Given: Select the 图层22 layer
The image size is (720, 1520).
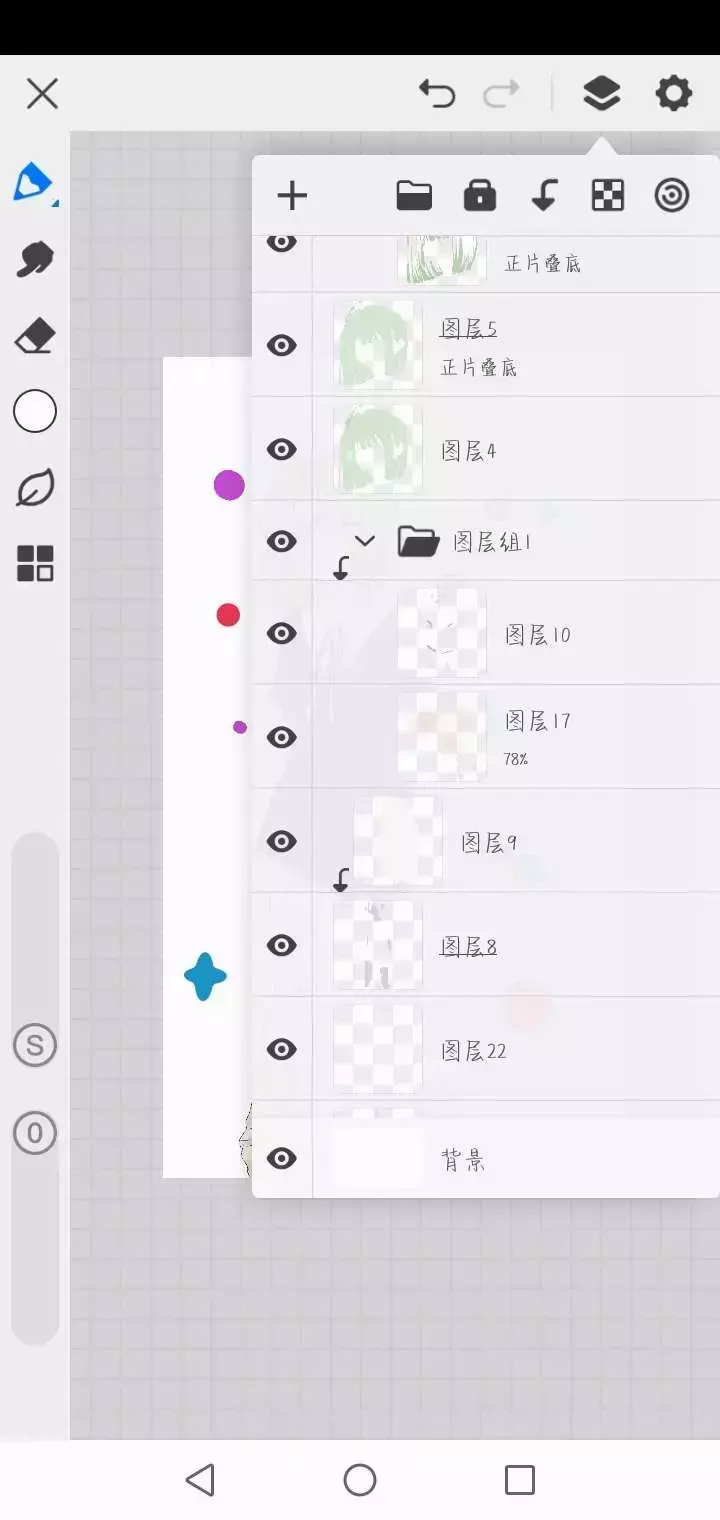Looking at the screenshot, I should tap(486, 1049).
